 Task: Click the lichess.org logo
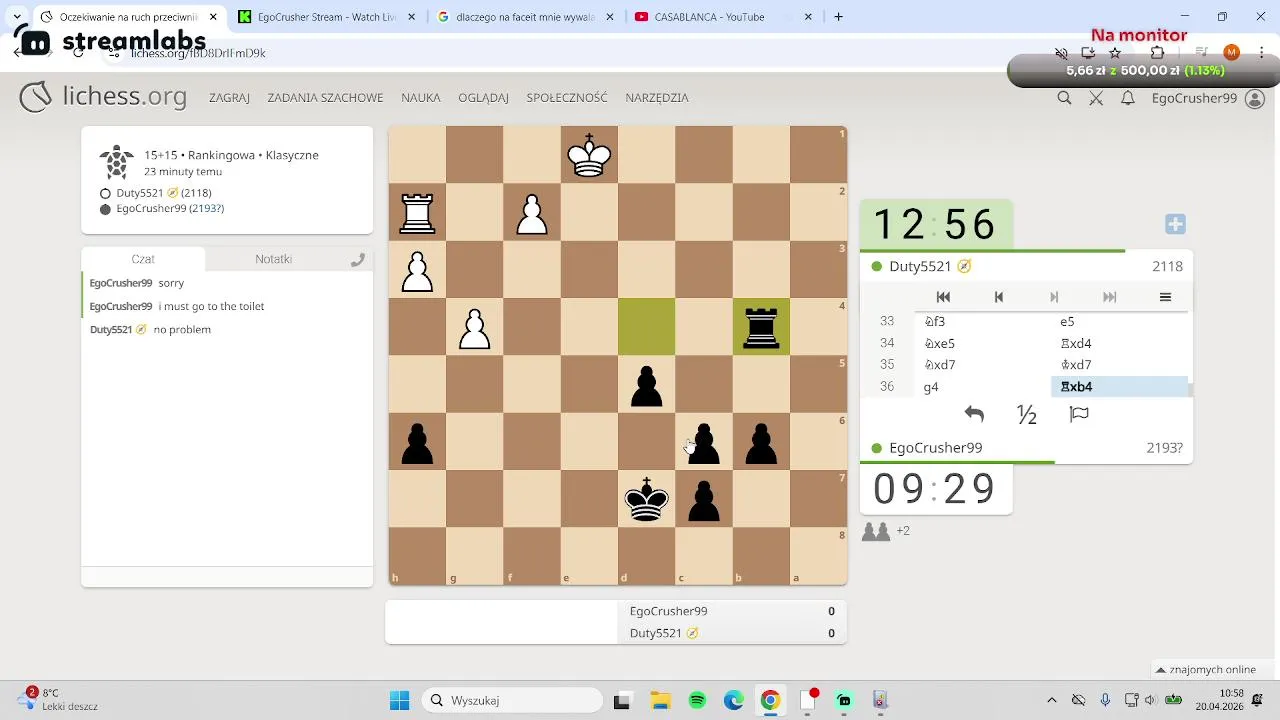coord(103,97)
